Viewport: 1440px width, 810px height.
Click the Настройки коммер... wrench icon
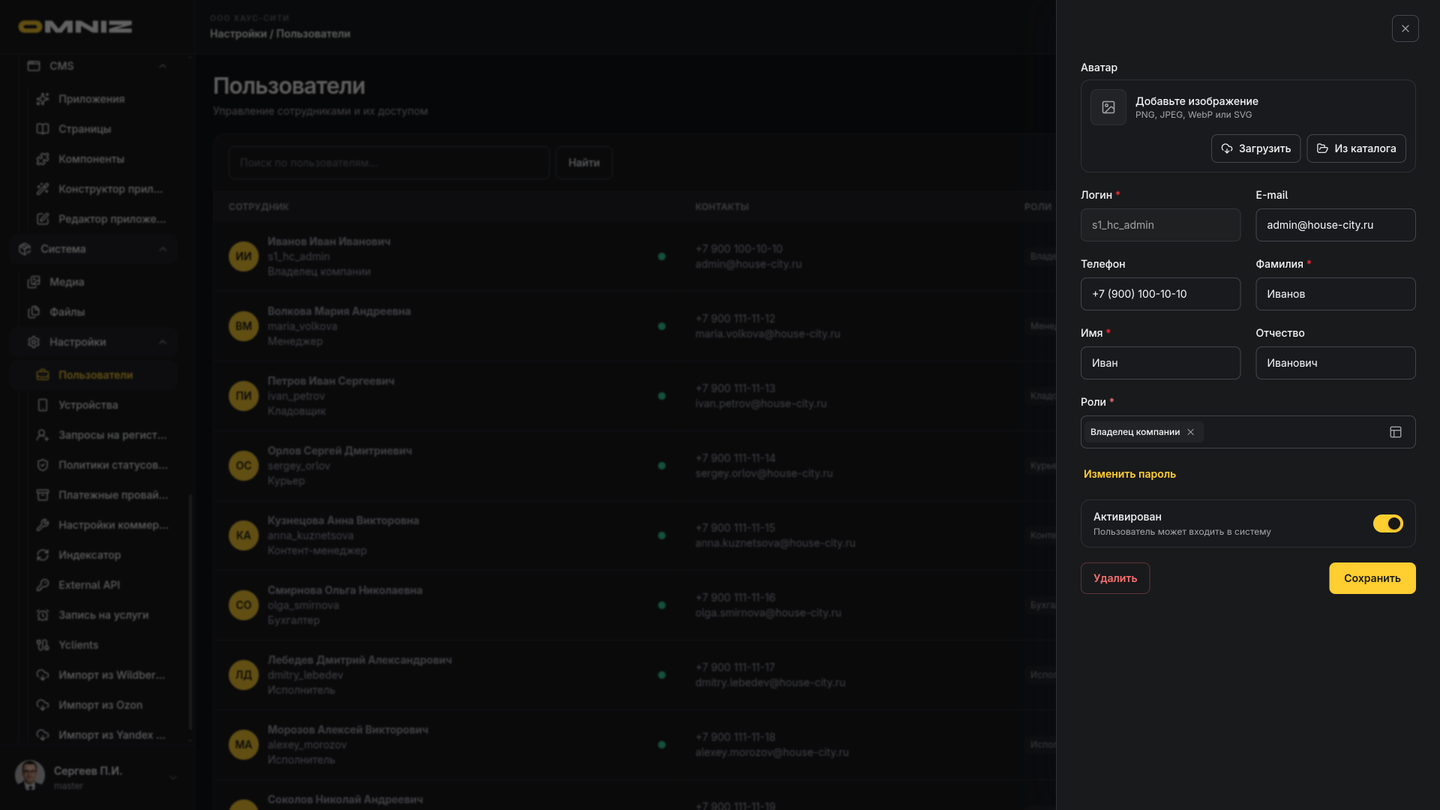pyautogui.click(x=42, y=525)
